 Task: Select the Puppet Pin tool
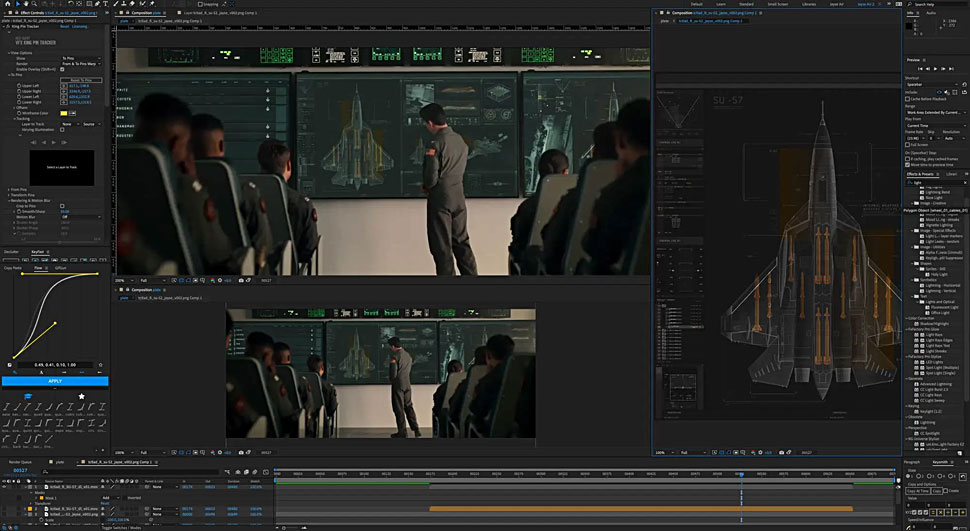[152, 4]
